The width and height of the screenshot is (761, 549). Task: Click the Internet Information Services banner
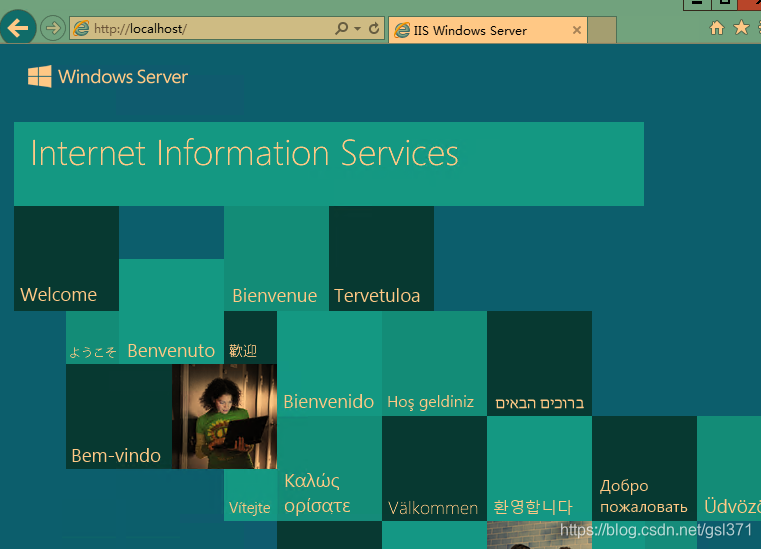(x=329, y=164)
